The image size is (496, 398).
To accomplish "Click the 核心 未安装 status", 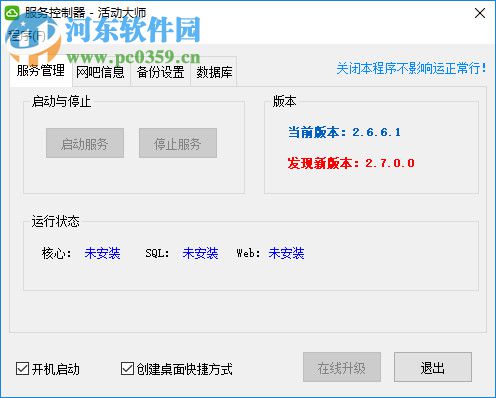I will coord(102,253).
